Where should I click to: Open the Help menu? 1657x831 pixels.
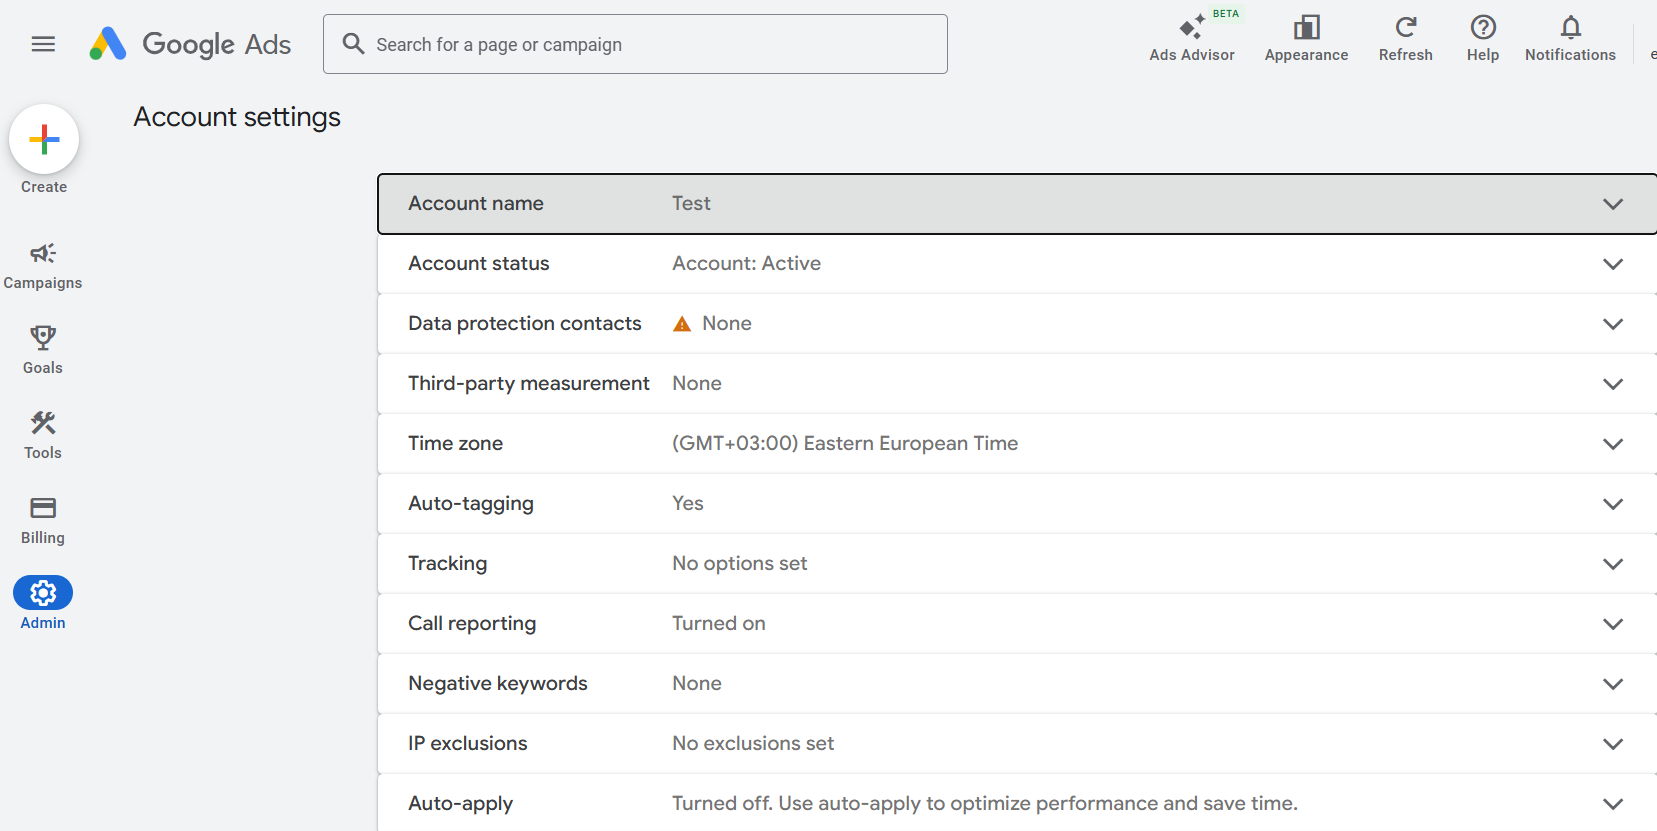tap(1482, 39)
